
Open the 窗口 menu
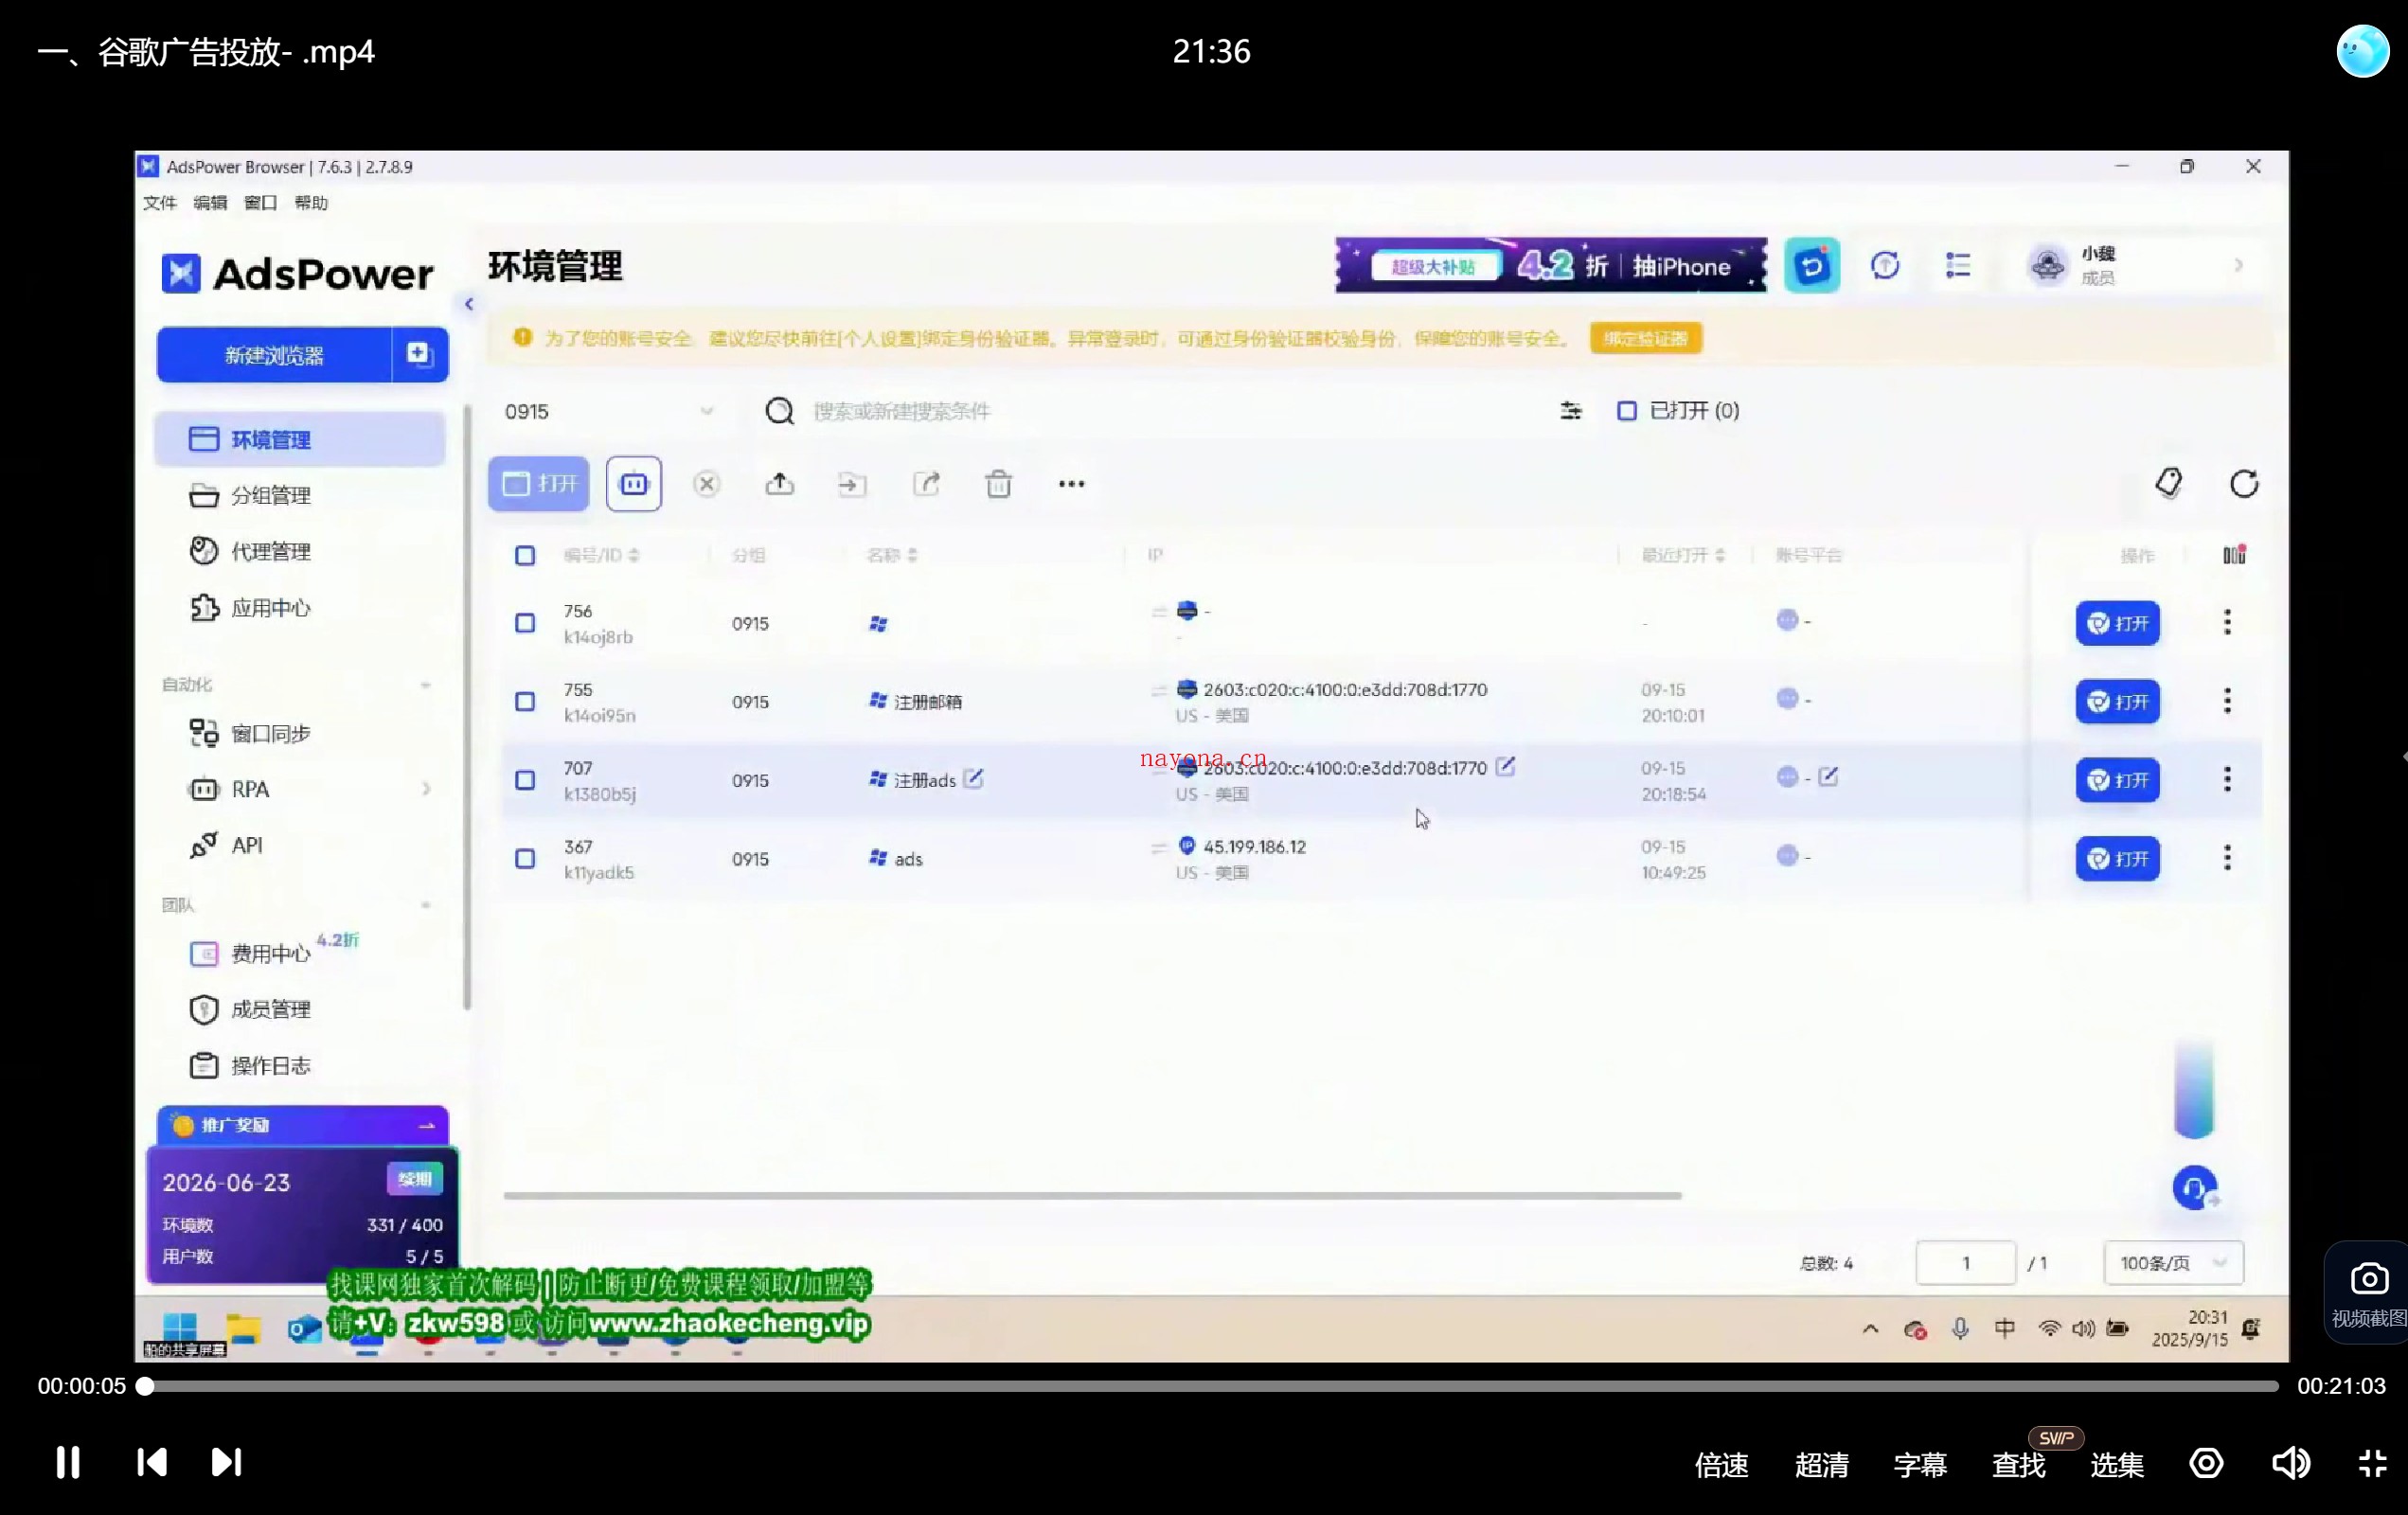tap(260, 203)
